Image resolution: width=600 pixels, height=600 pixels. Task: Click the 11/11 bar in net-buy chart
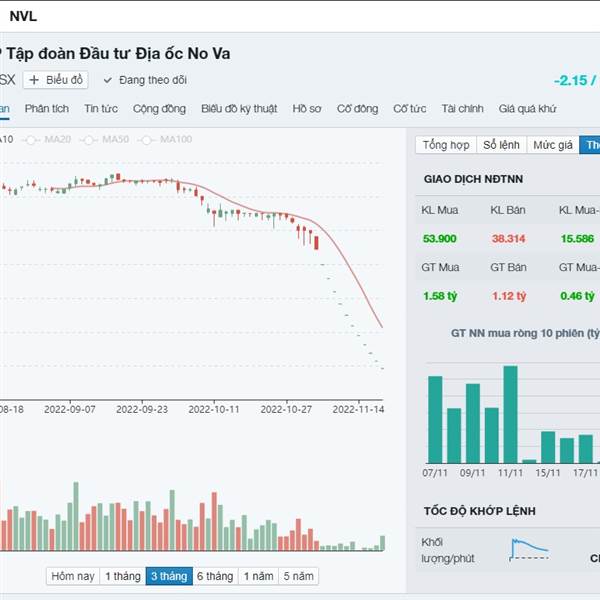point(510,414)
